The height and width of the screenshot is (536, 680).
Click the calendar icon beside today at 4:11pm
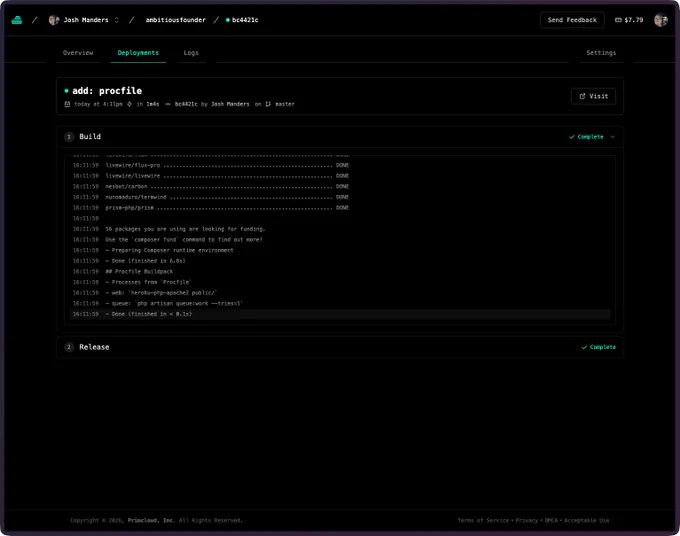click(67, 104)
